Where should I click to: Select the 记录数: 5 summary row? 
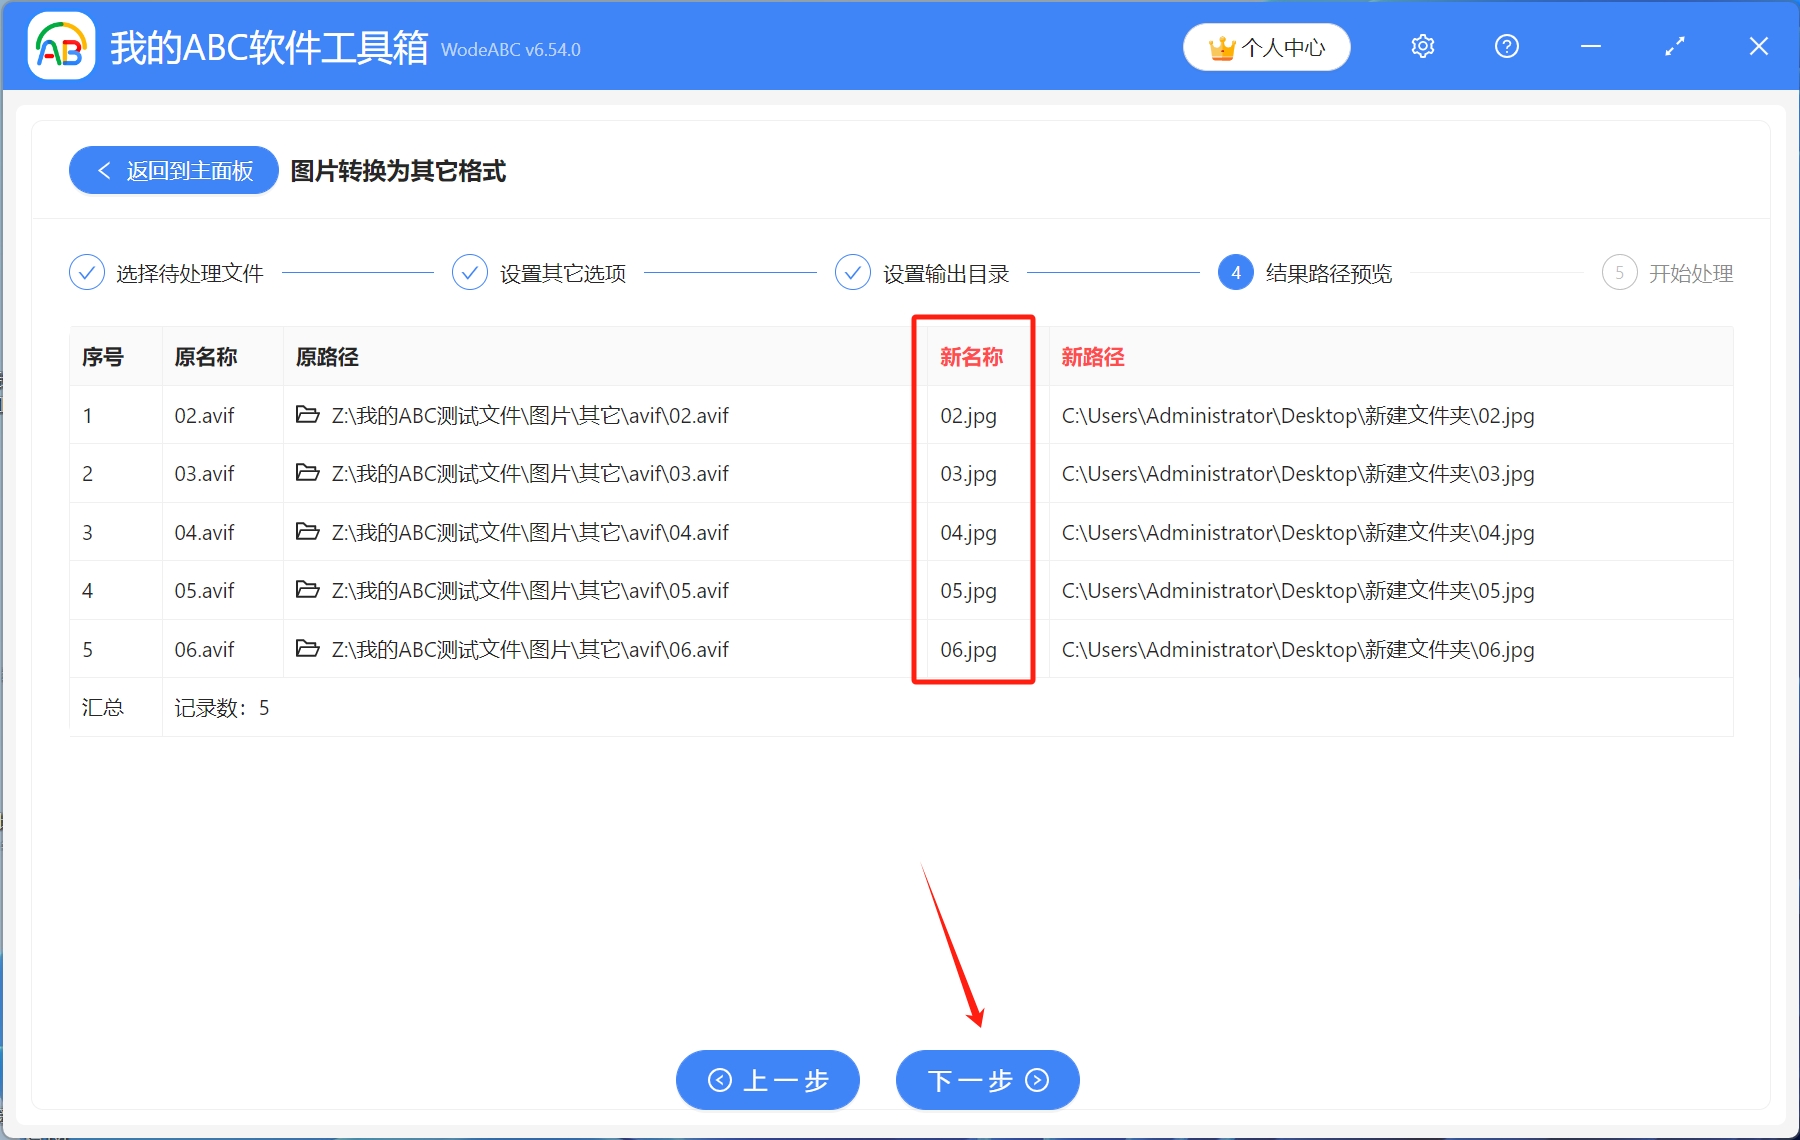pos(222,707)
